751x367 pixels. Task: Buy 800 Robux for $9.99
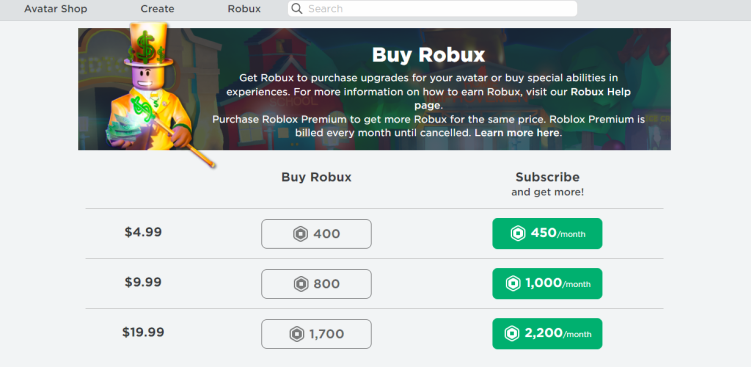point(316,284)
